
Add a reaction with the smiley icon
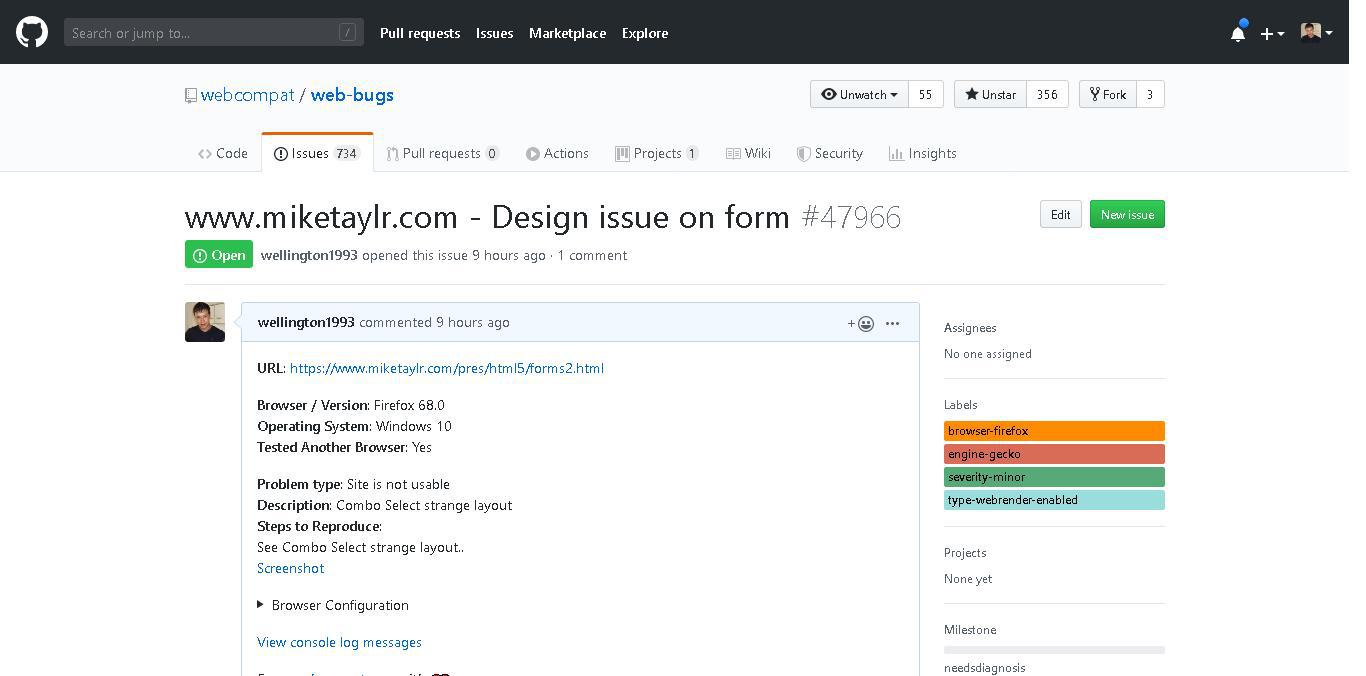pyautogui.click(x=861, y=323)
